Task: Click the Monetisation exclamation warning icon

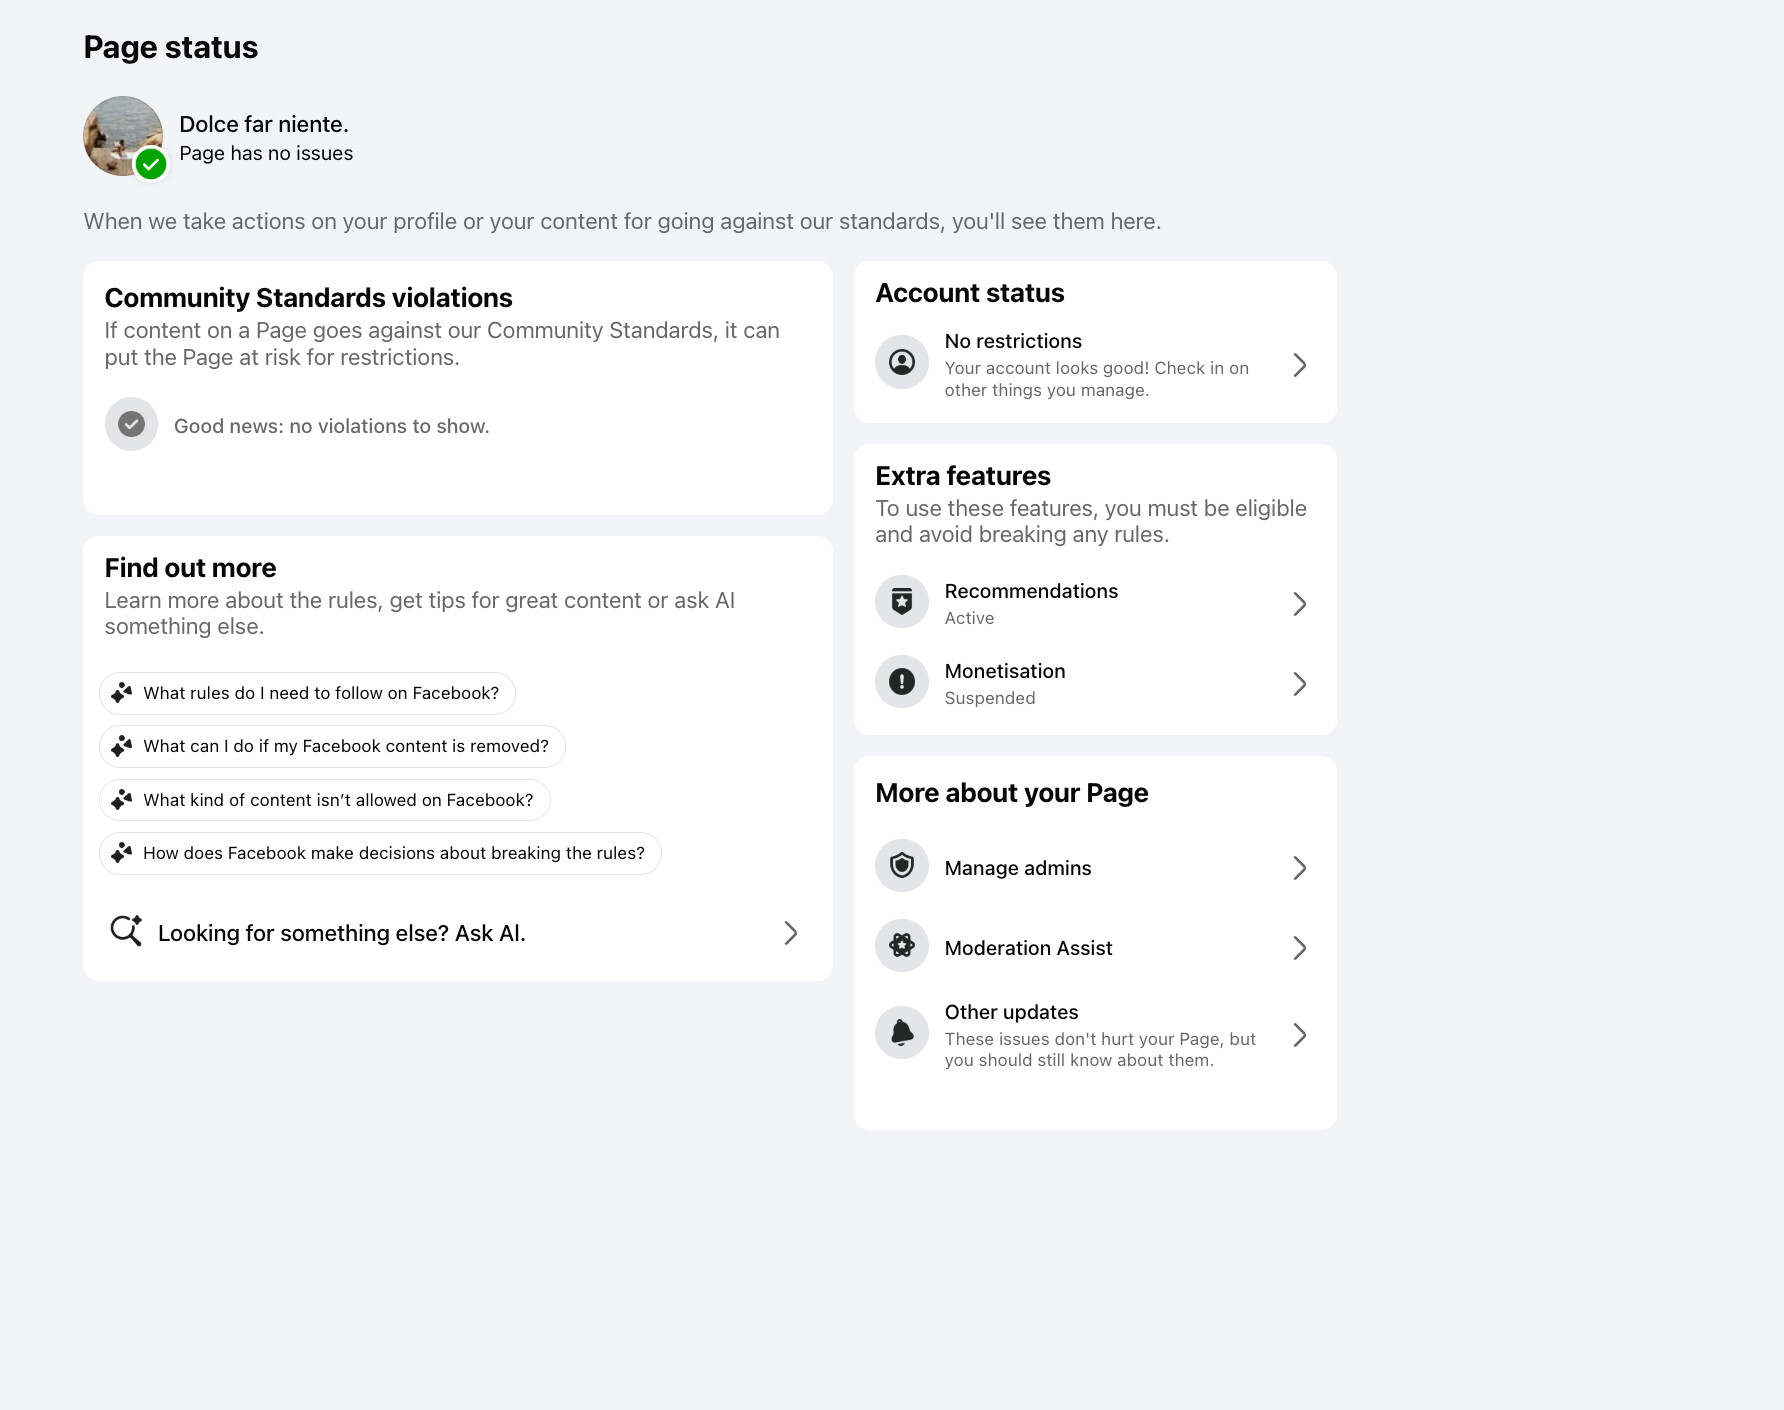Action: click(x=901, y=682)
